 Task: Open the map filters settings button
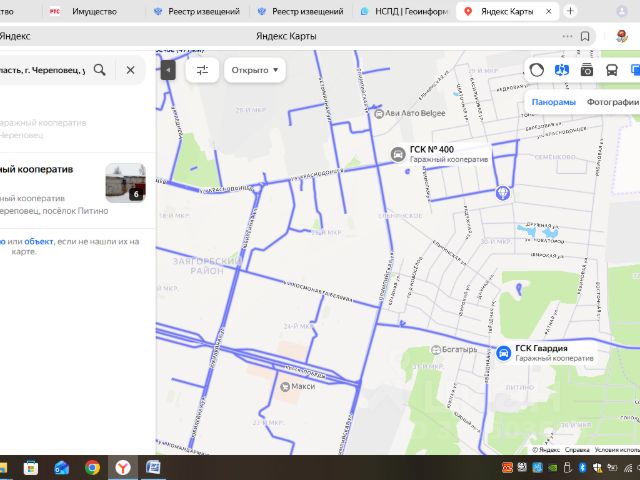[x=202, y=70]
